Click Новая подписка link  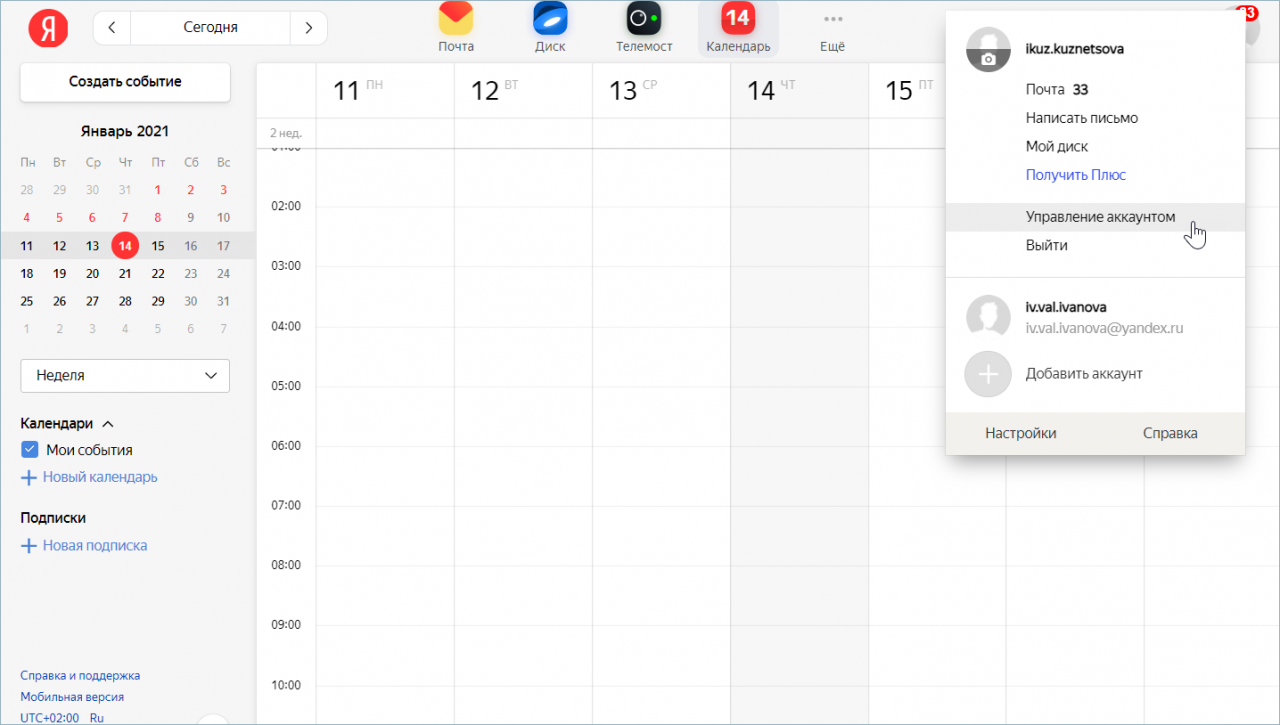pos(95,546)
